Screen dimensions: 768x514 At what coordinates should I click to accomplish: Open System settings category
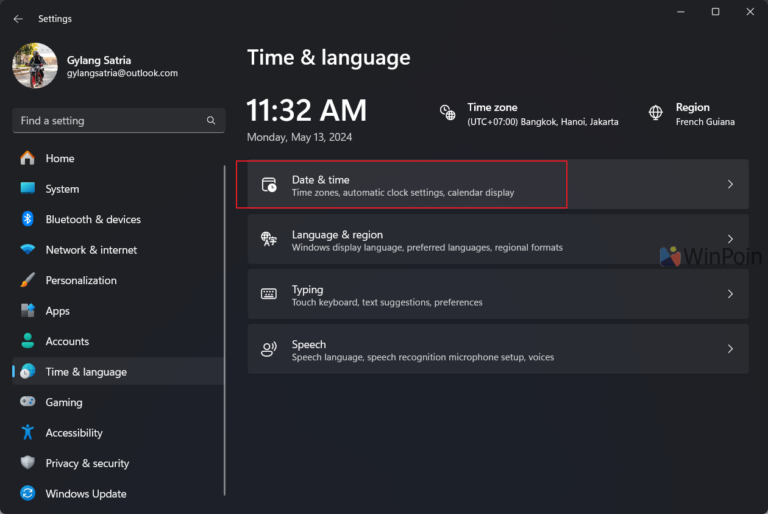point(118,189)
